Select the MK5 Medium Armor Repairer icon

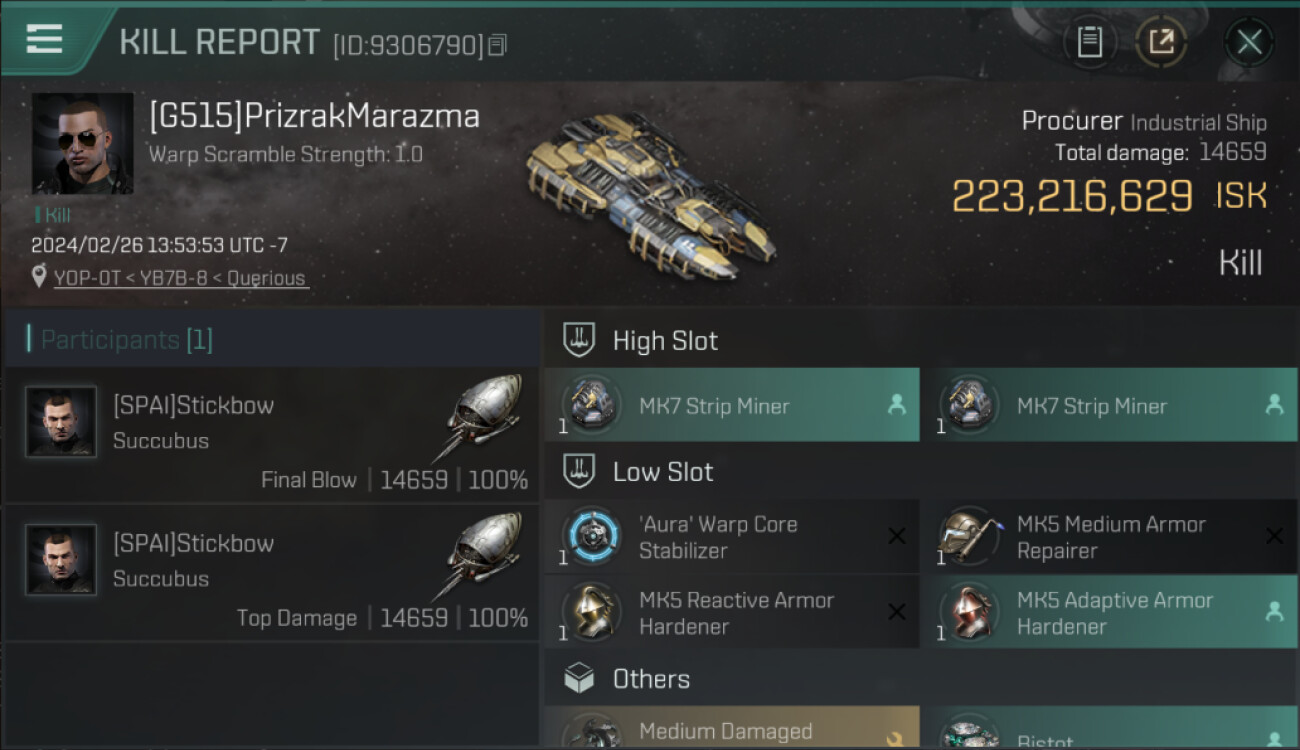[x=970, y=536]
